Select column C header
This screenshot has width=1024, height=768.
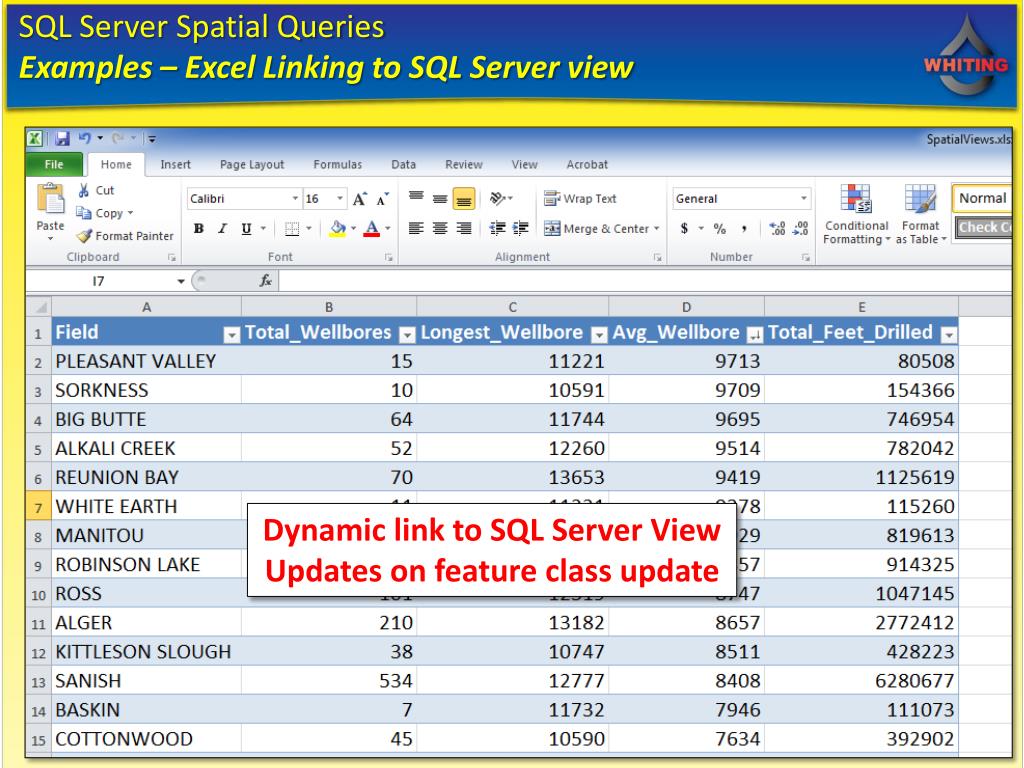[513, 306]
